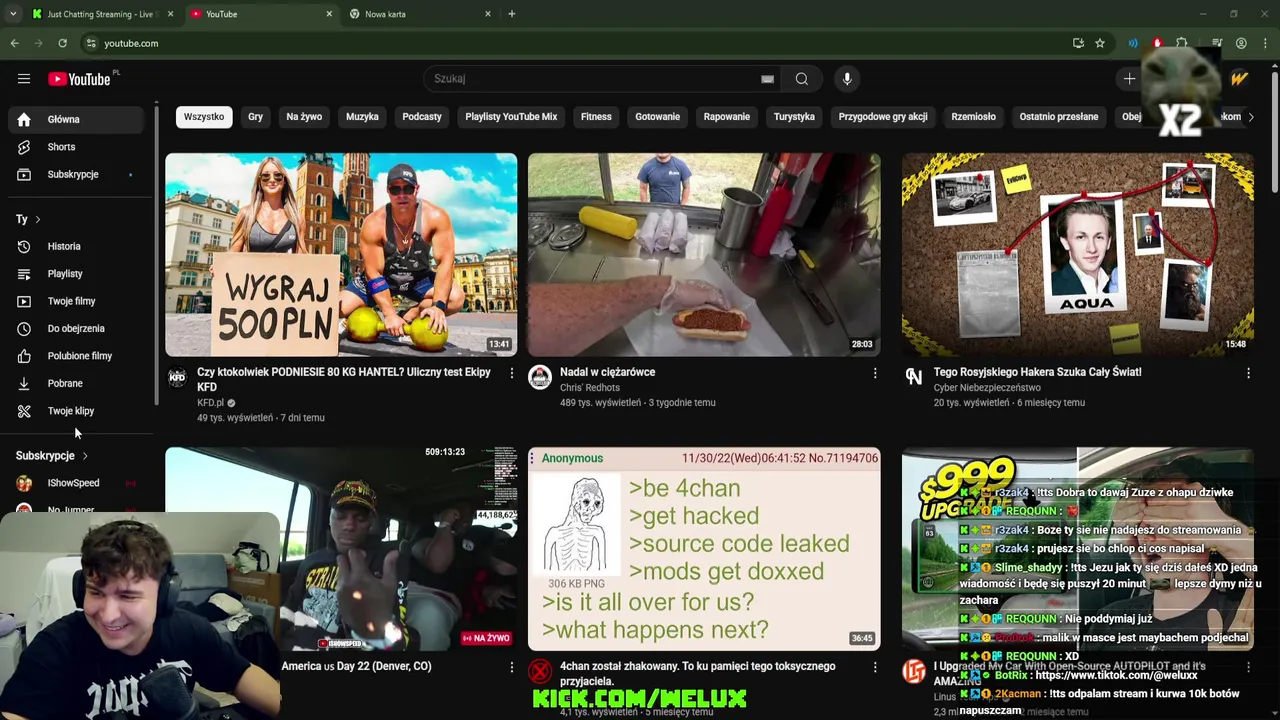Select the Wszystko filter chip

204,117
